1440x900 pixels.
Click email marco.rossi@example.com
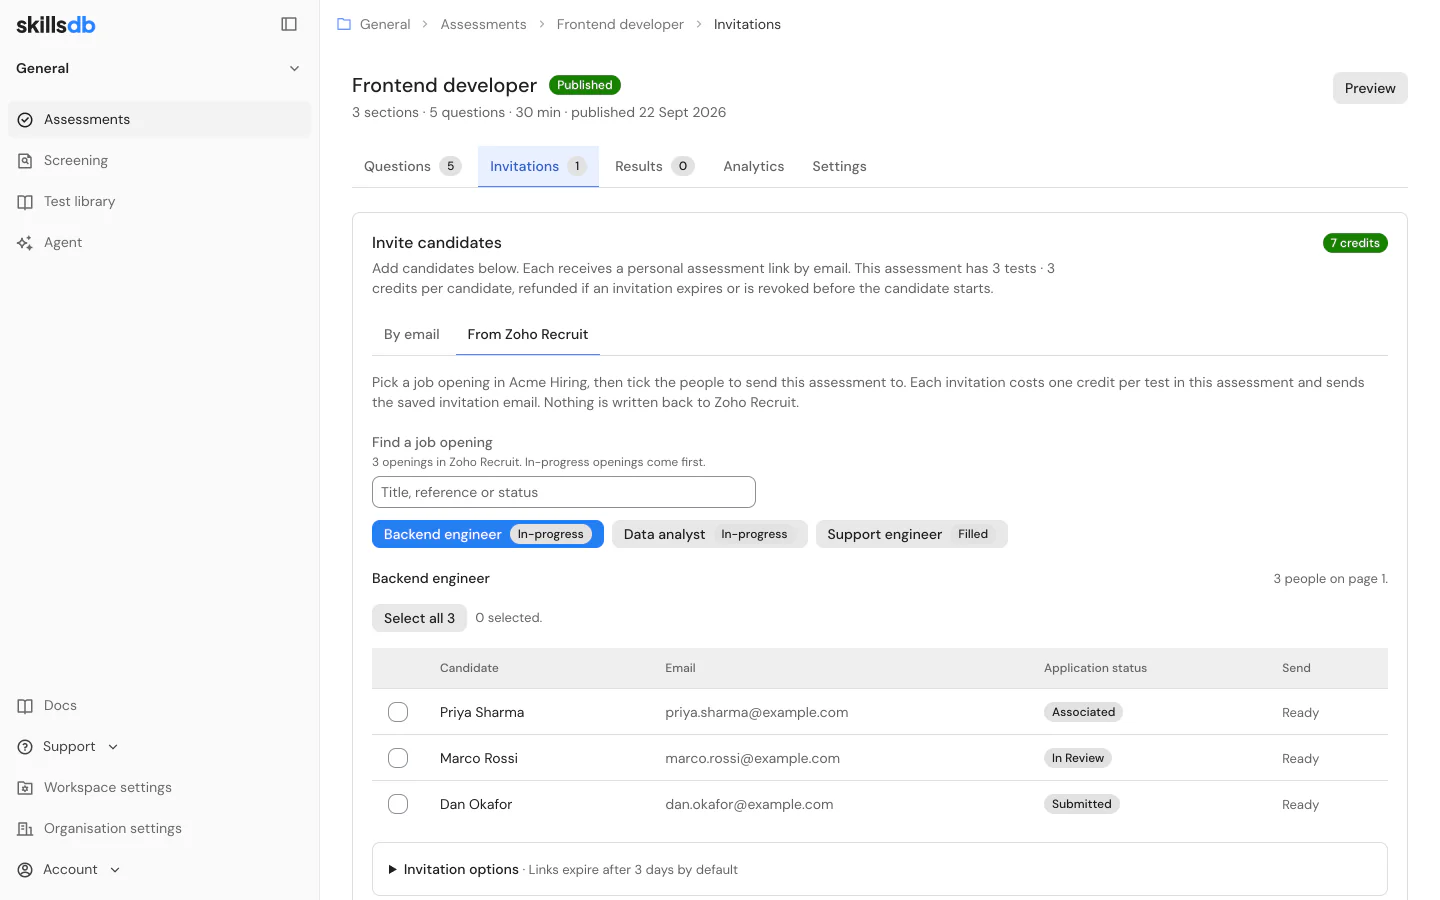pos(753,758)
